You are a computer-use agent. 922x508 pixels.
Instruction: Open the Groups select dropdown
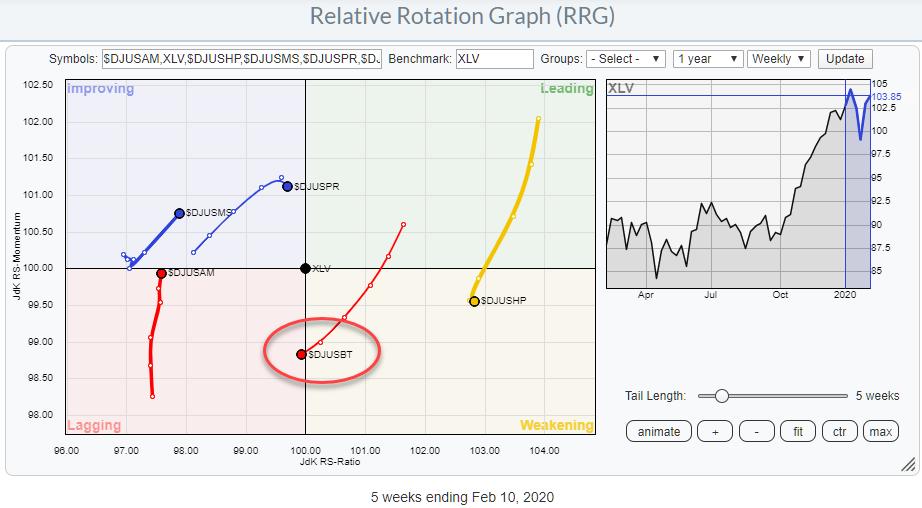coord(626,59)
